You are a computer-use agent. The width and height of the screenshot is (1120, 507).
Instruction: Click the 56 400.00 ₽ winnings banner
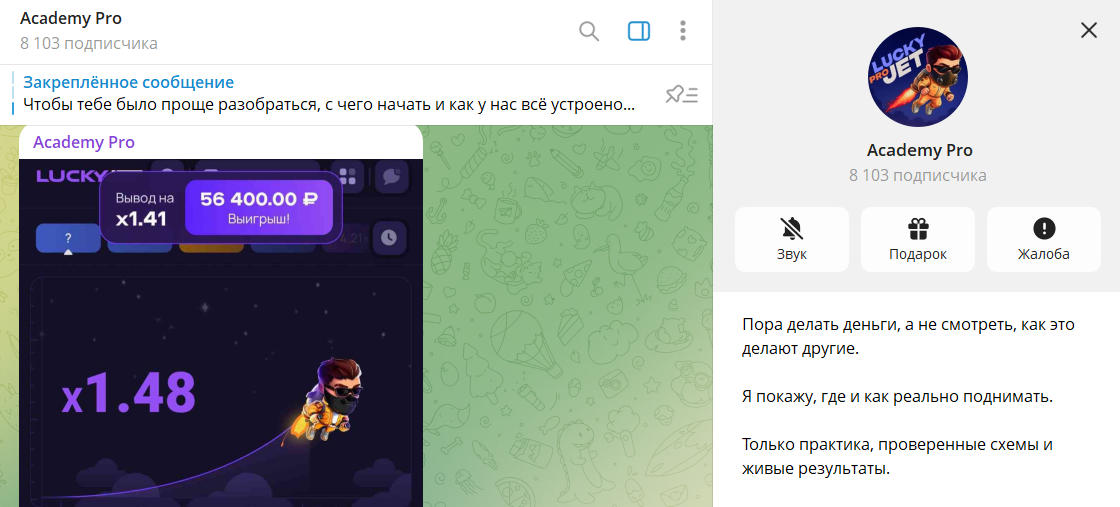click(x=258, y=208)
